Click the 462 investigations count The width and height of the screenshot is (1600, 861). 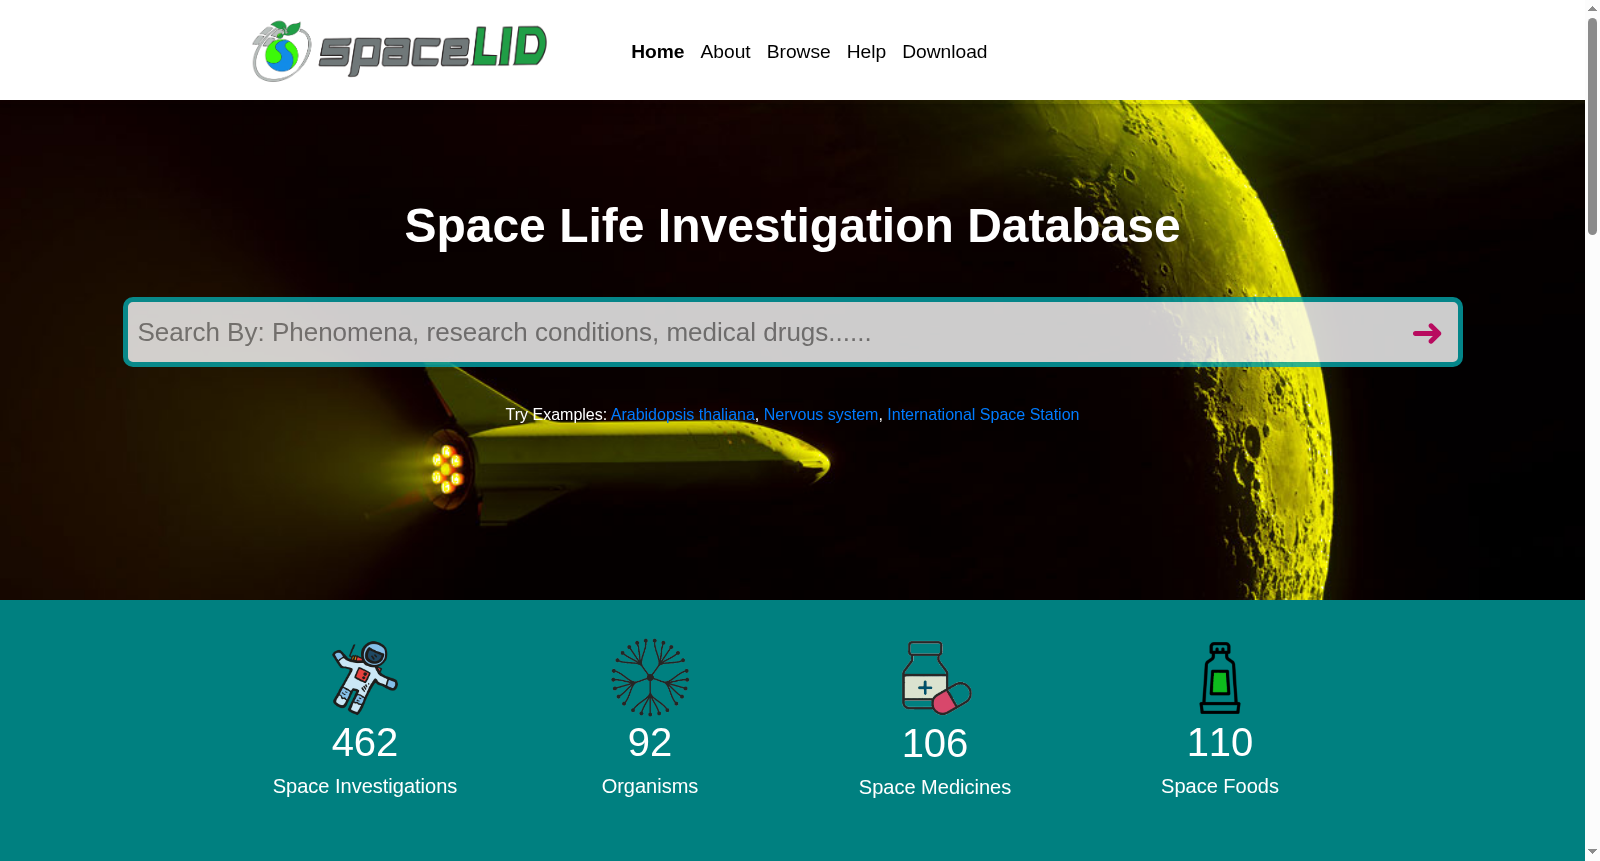point(365,743)
